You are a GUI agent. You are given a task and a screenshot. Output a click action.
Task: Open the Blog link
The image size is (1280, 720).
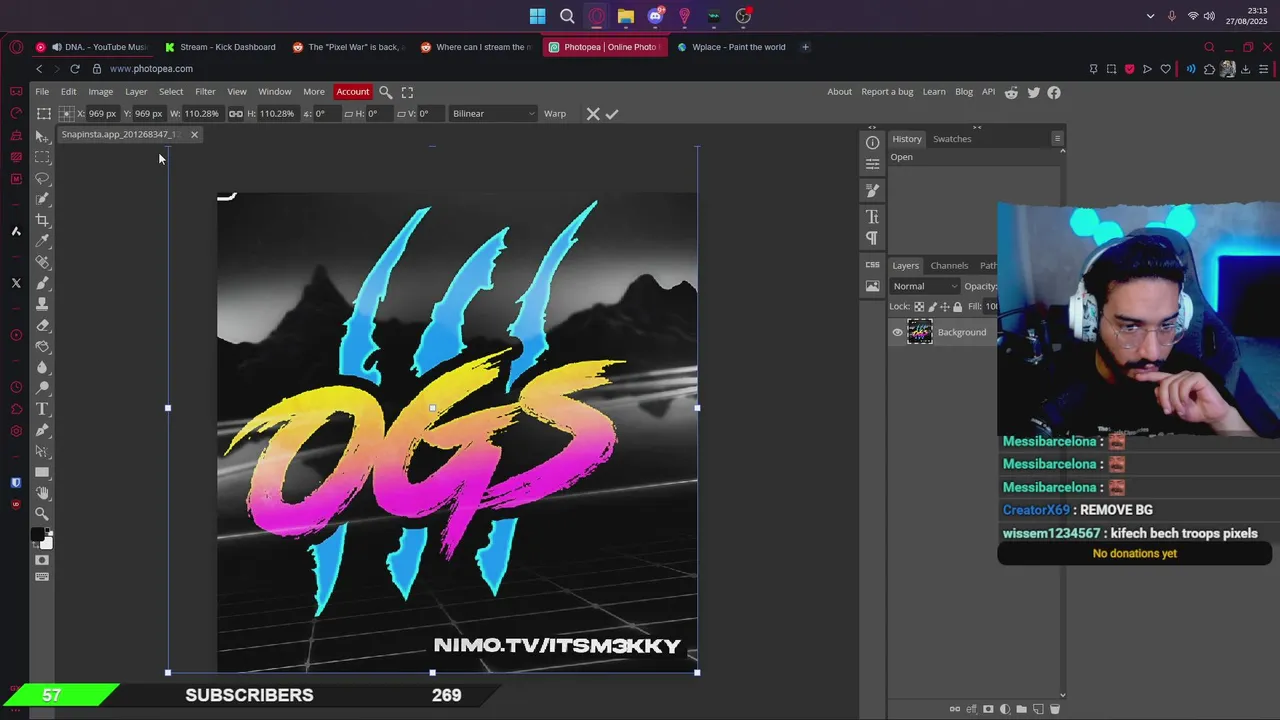click(x=964, y=92)
